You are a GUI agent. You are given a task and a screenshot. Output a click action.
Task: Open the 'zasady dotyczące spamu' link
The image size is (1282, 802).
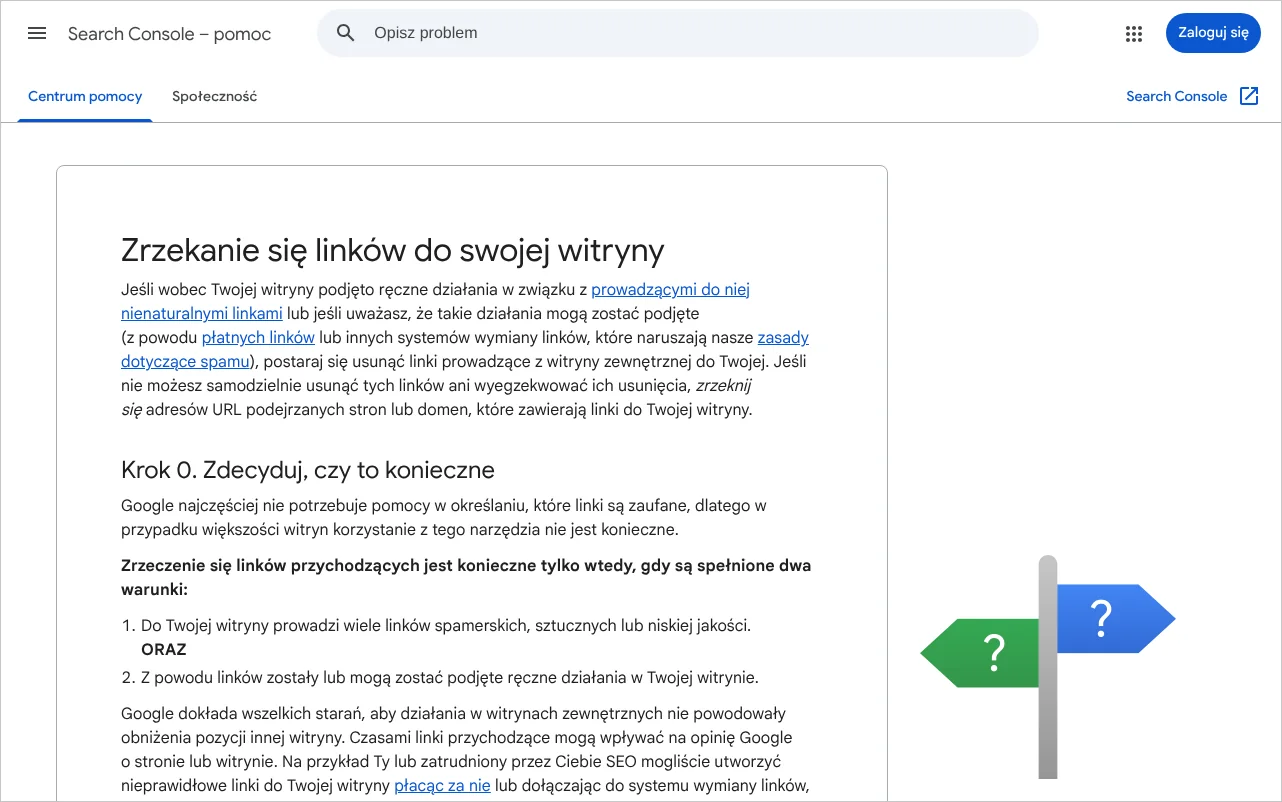coord(783,338)
